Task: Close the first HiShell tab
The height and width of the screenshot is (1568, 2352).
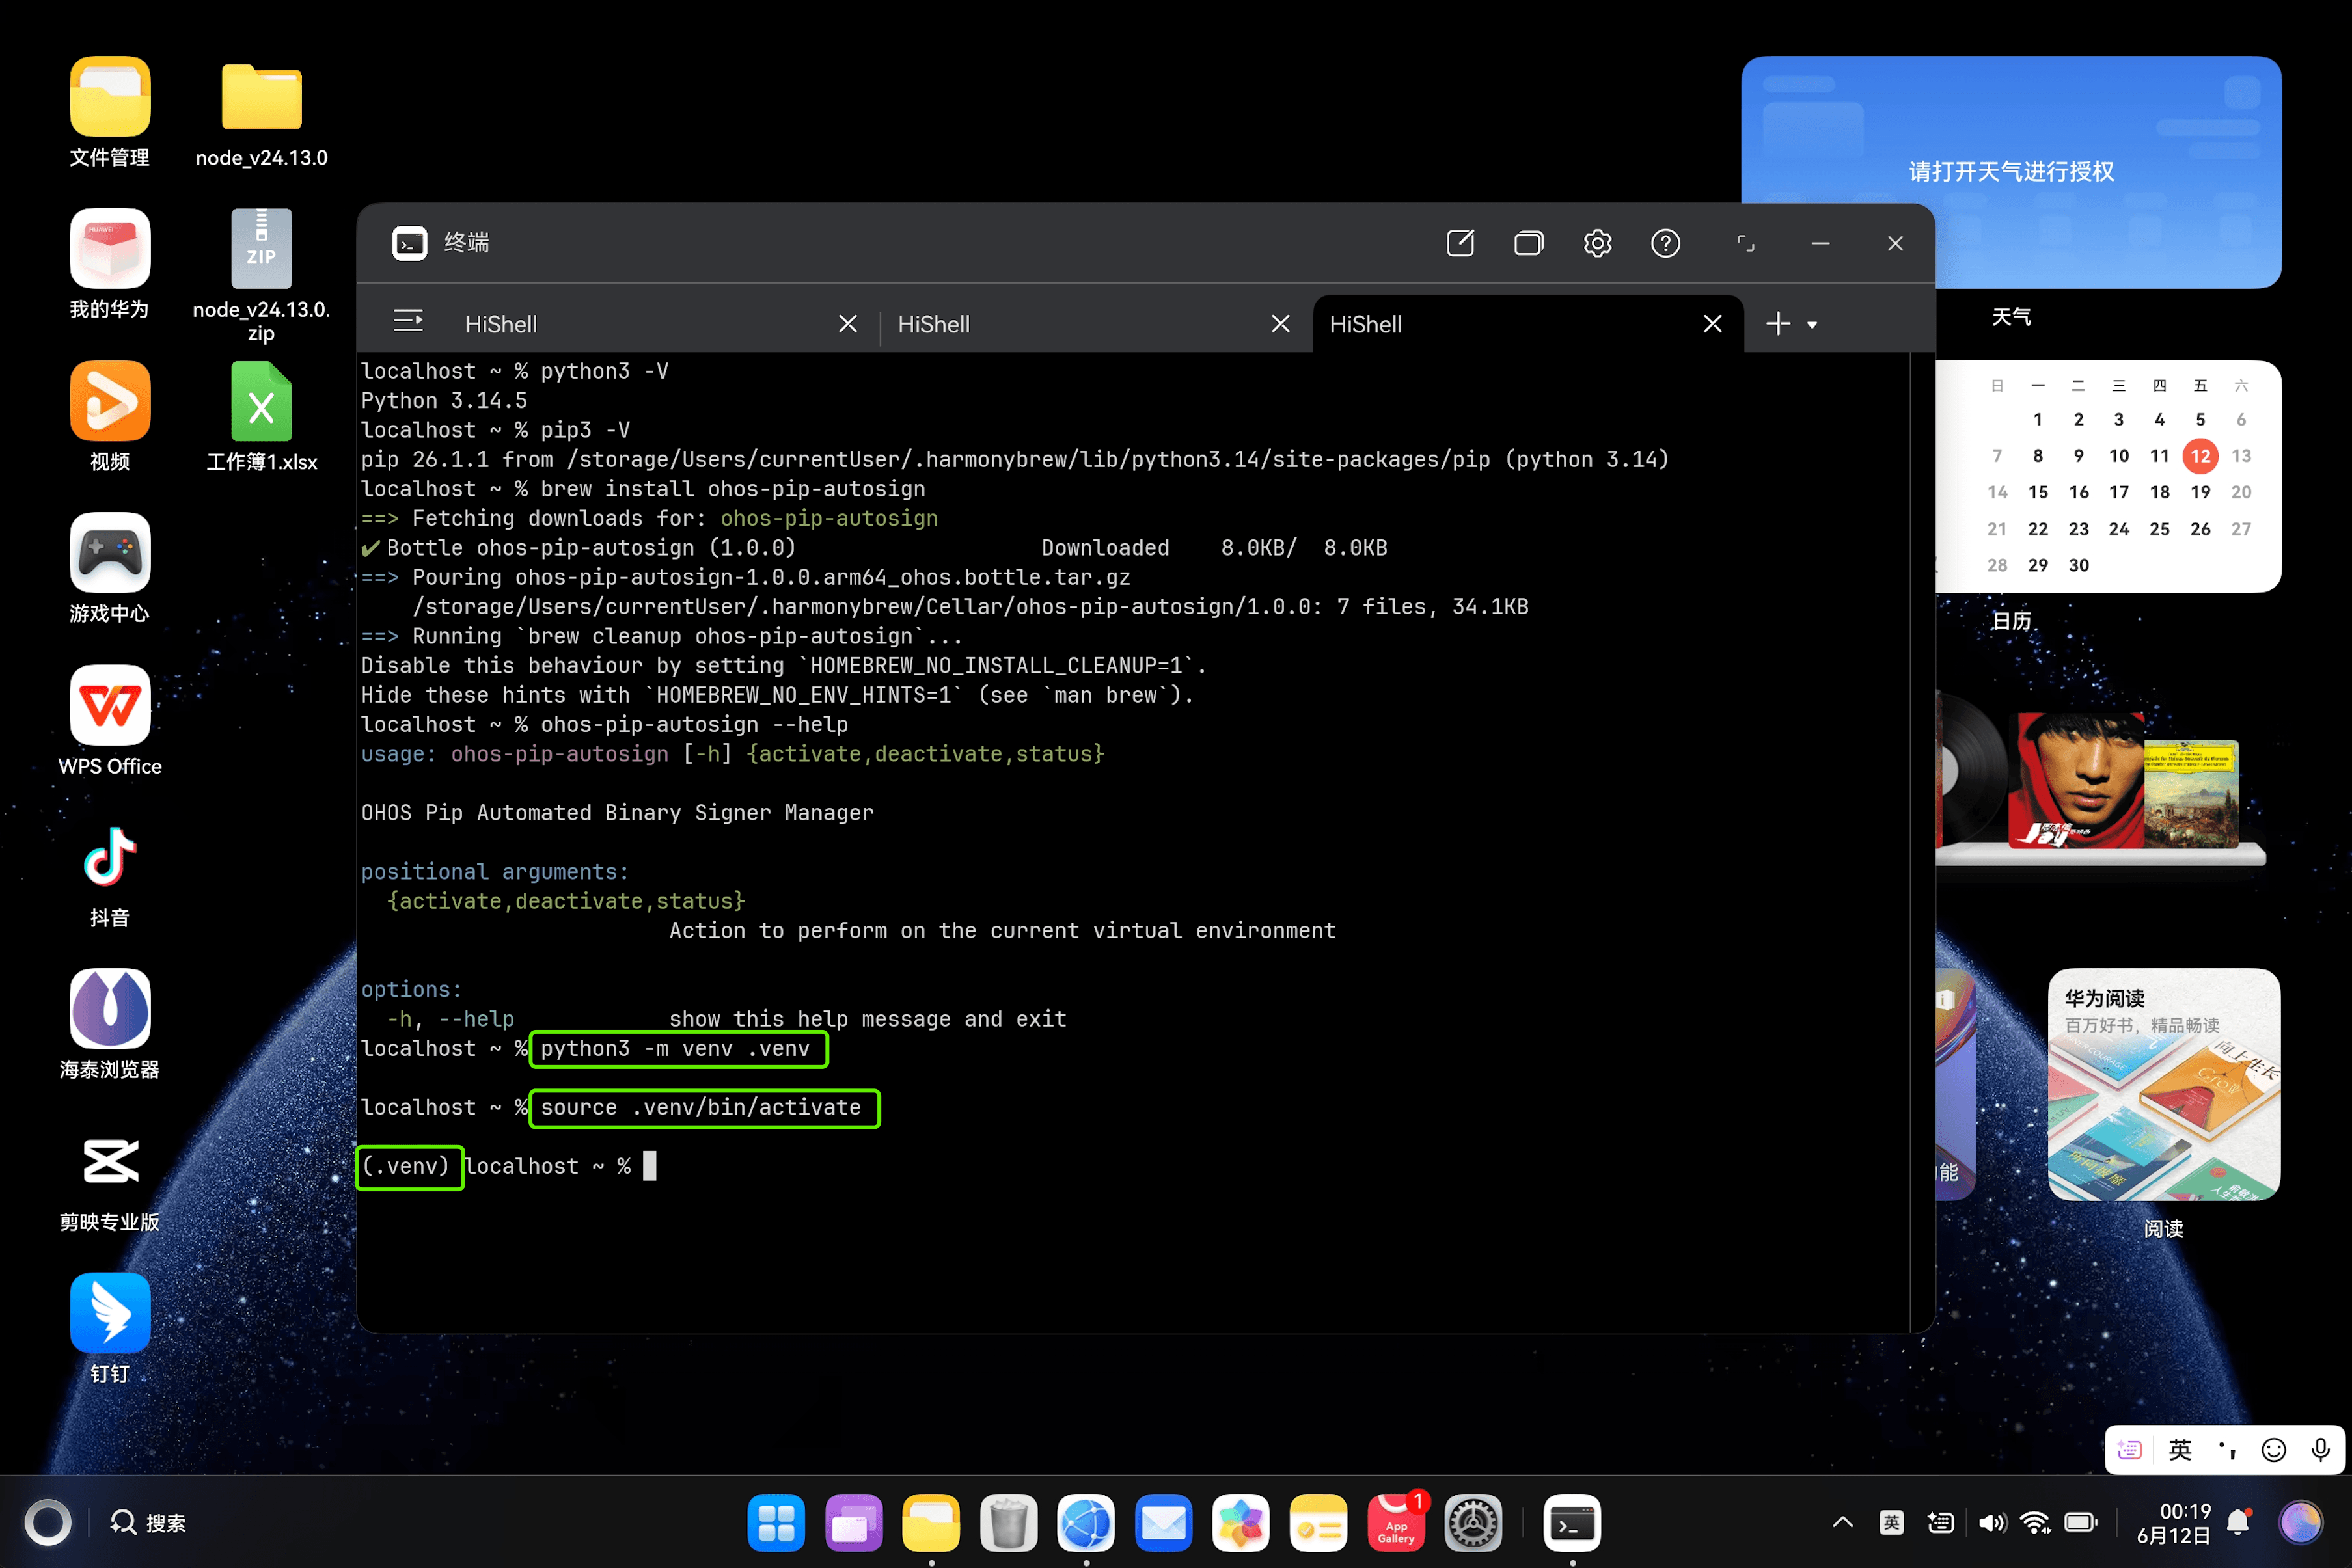Action: [848, 324]
